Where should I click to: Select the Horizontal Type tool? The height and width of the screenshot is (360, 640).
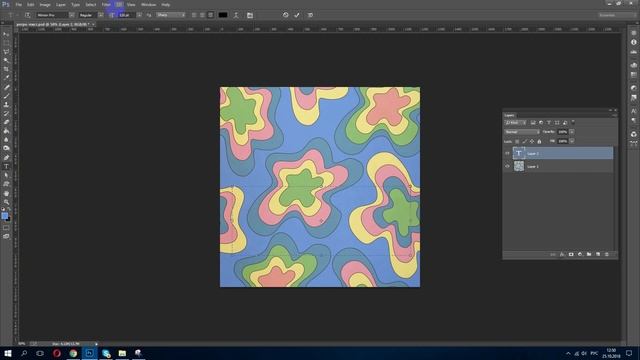[6, 167]
